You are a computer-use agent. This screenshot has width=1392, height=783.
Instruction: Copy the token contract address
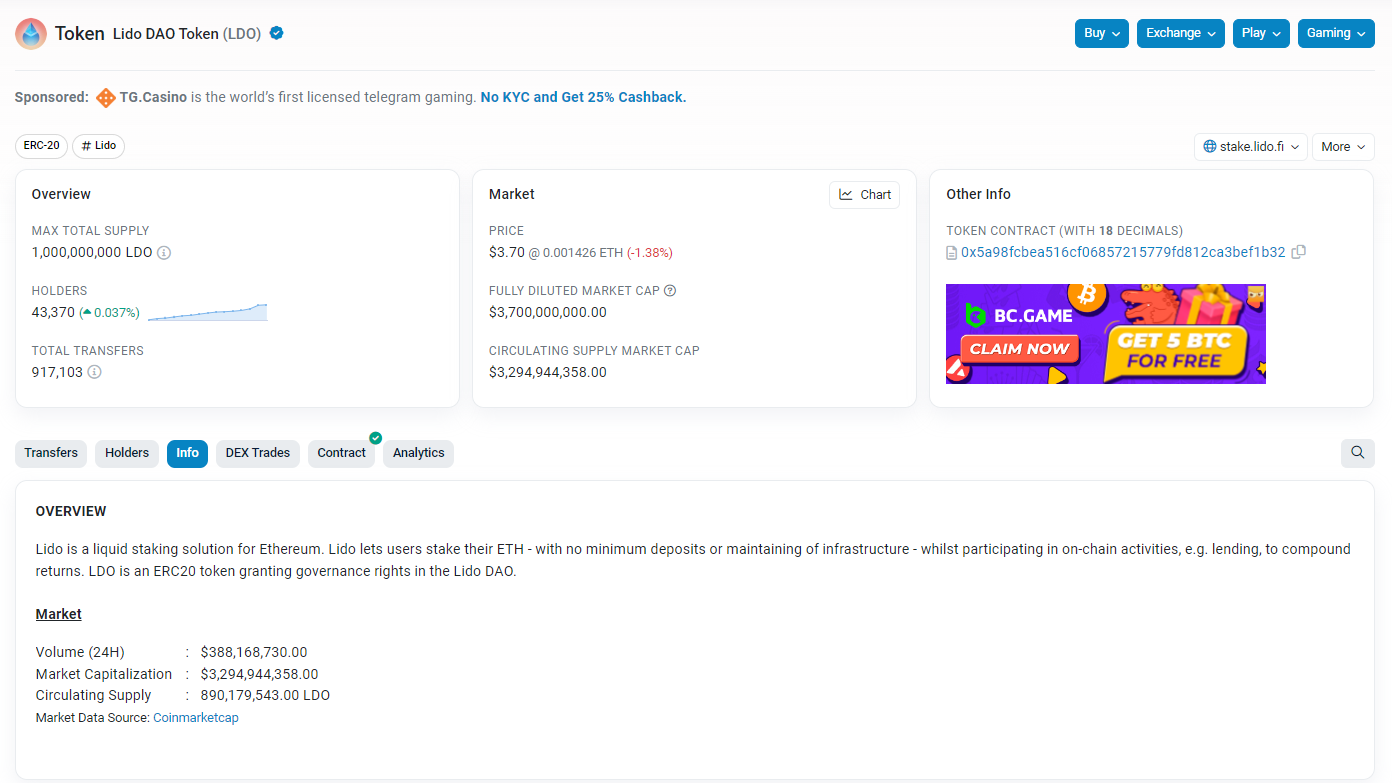tap(1298, 252)
